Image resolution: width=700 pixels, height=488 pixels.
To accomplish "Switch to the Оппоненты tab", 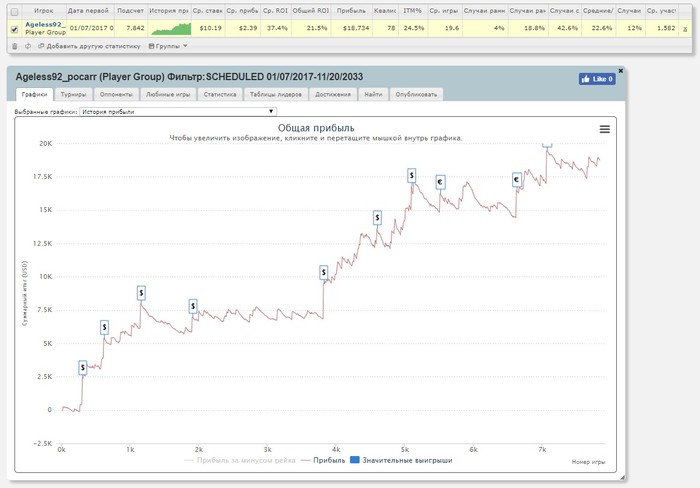I will pyautogui.click(x=116, y=94).
